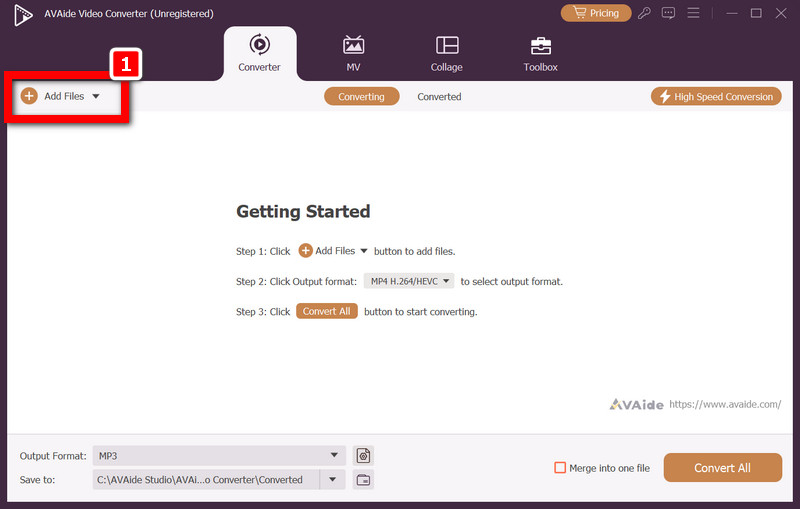Click the AVAide app logo icon
The height and width of the screenshot is (509, 800).
[x=23, y=15]
